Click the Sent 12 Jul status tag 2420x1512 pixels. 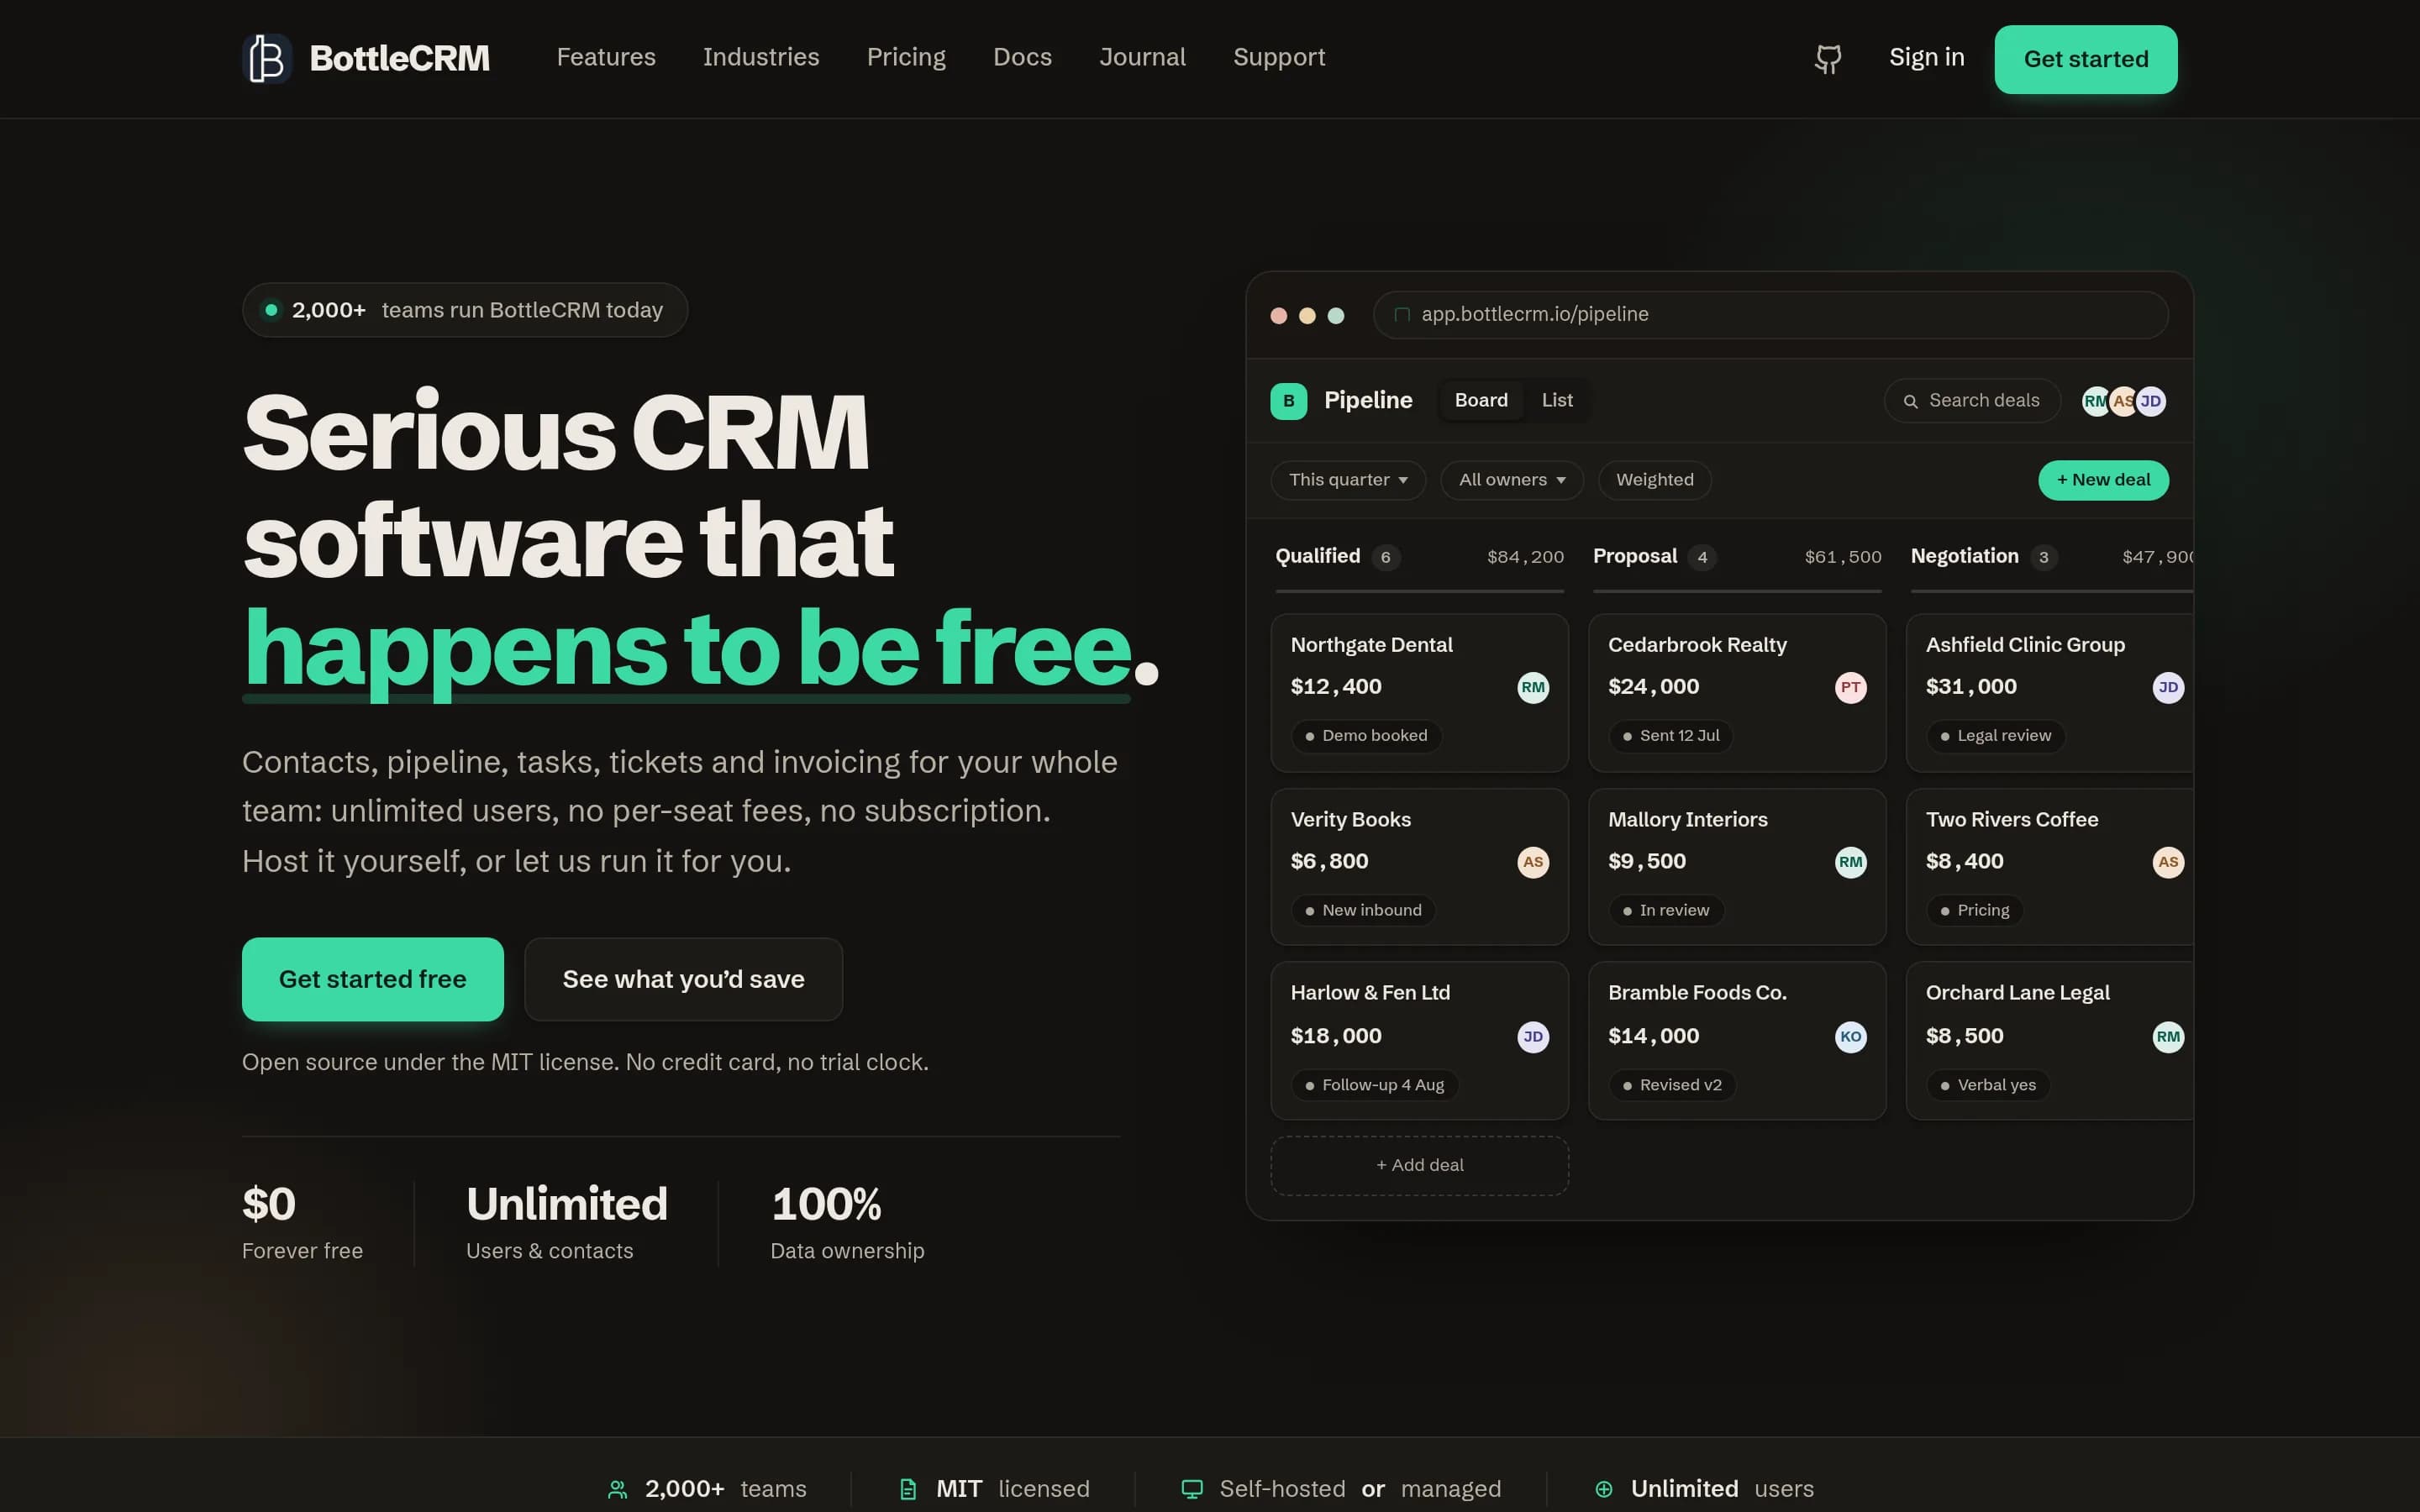click(1670, 736)
